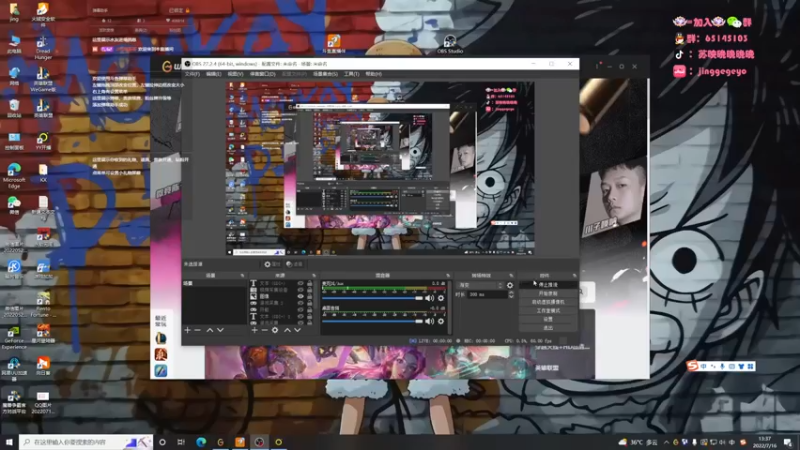
Task: Open the 帮助(H) menu in OBS
Action: (373, 74)
